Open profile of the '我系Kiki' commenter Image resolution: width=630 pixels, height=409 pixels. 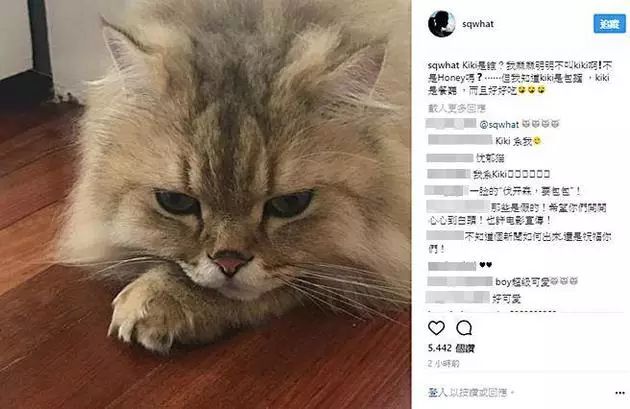pyautogui.click(x=448, y=174)
